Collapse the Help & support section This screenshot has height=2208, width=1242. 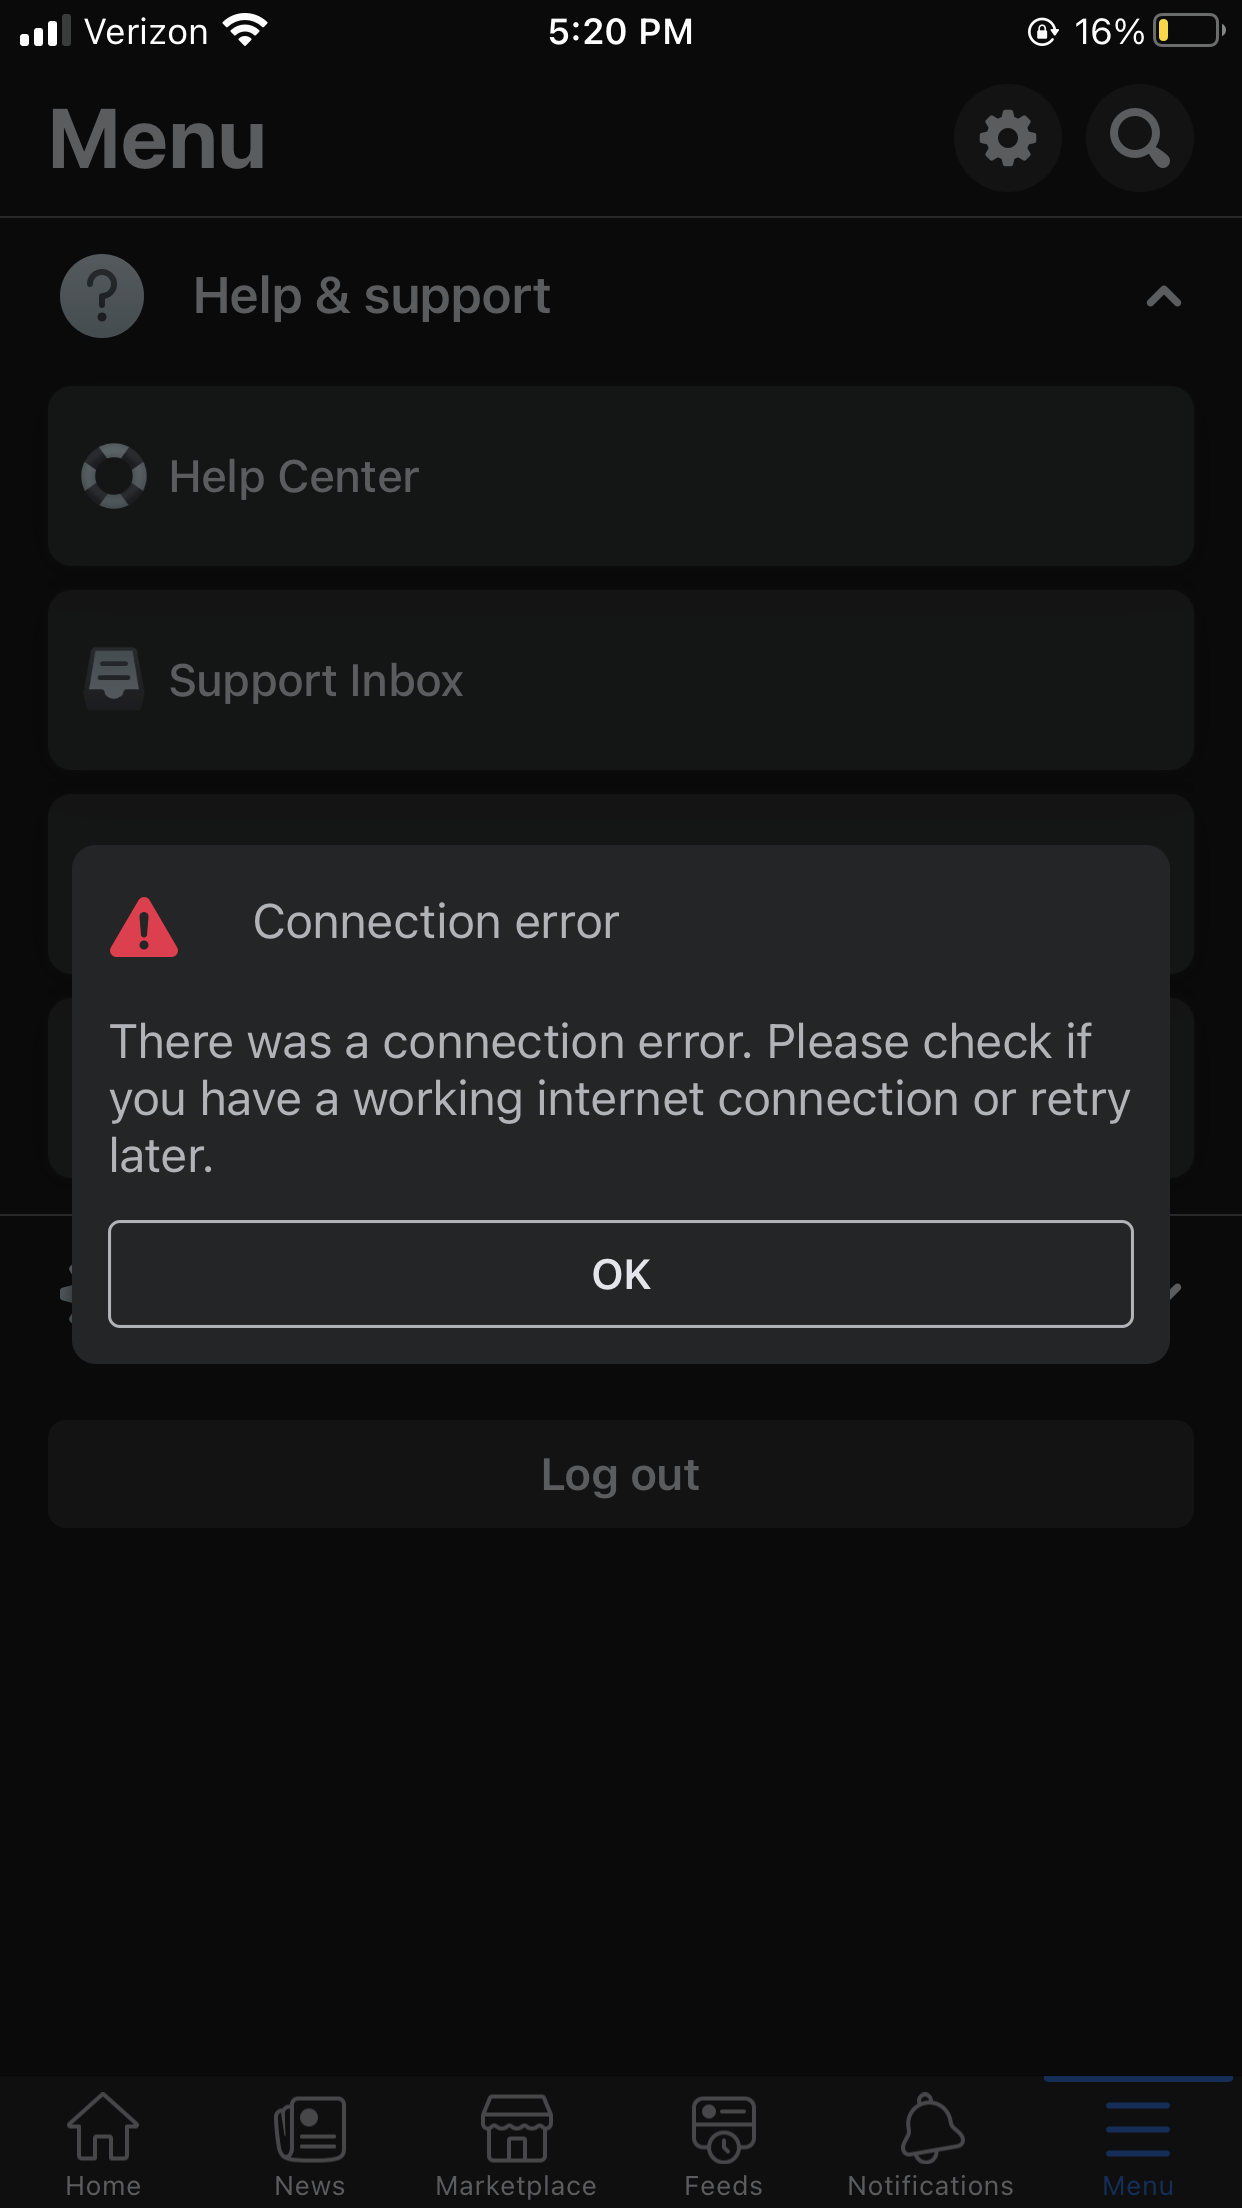[1163, 297]
